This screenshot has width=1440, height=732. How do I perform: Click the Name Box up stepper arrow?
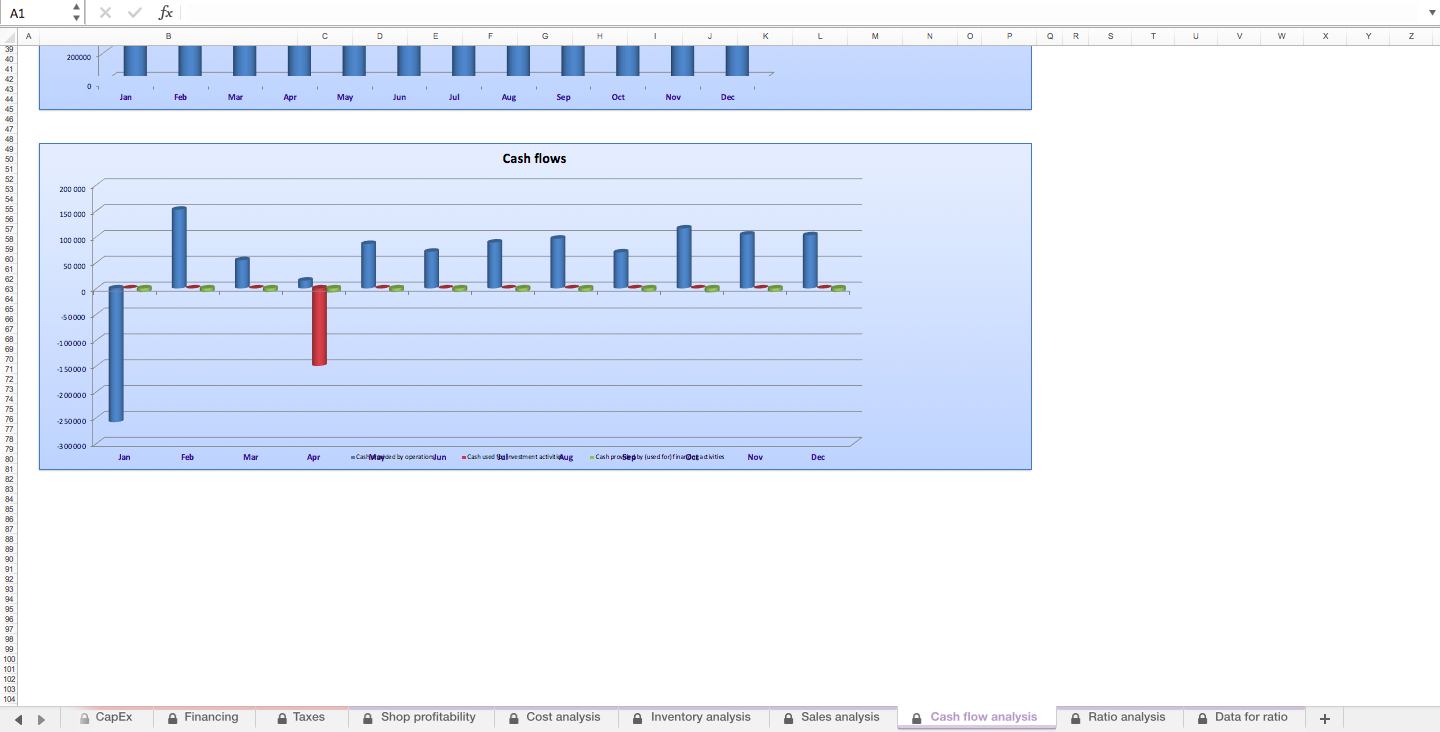pos(76,7)
